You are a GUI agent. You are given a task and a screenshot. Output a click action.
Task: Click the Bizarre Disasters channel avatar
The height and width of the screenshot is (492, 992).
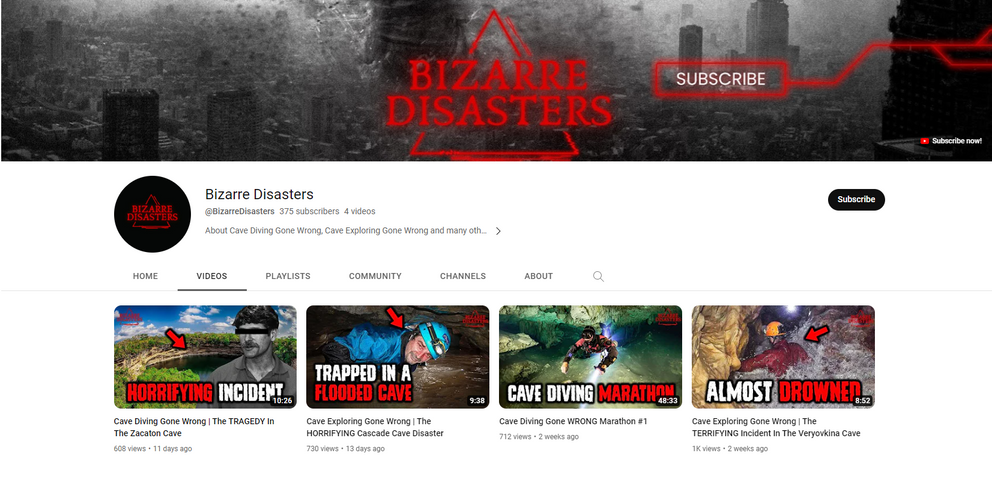(x=152, y=214)
